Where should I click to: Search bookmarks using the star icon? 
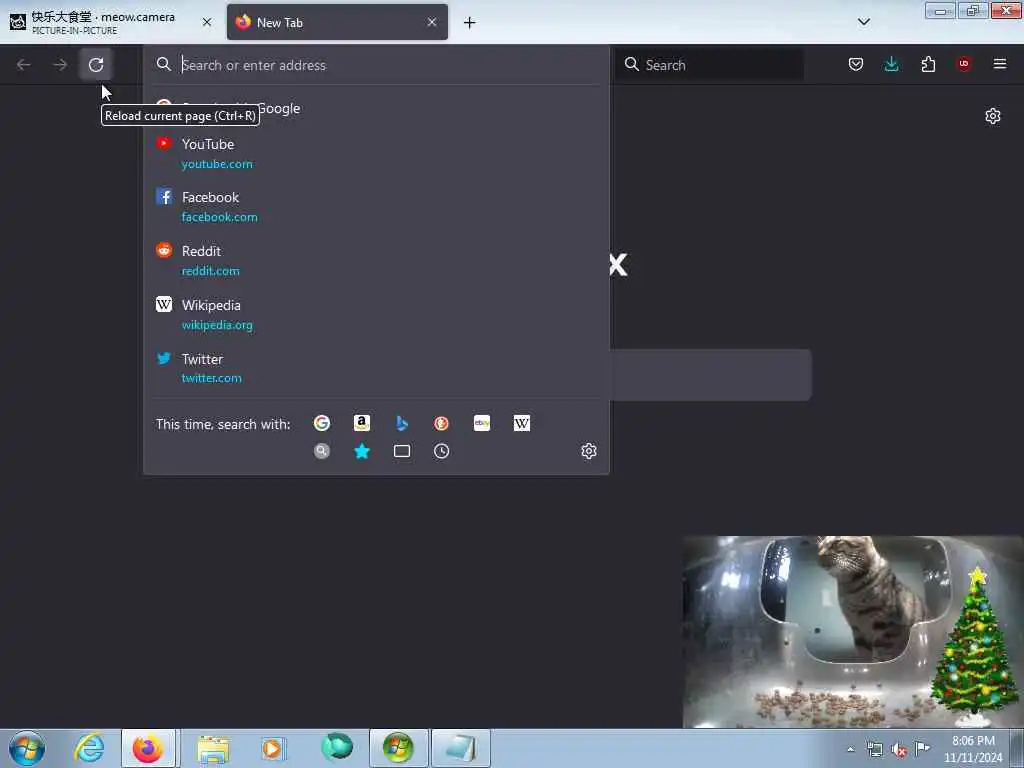362,451
